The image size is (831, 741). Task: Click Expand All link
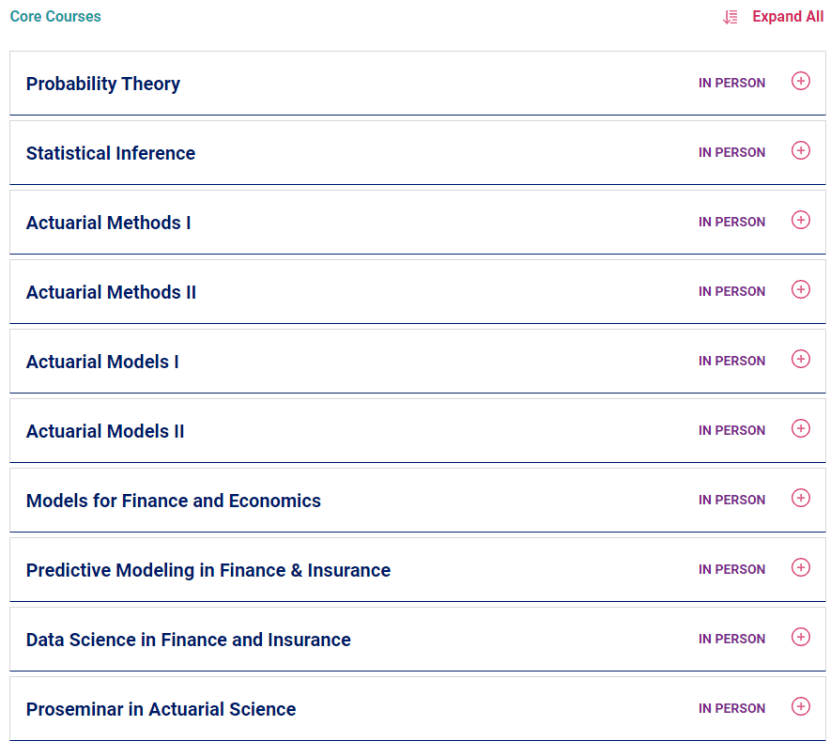tap(788, 17)
